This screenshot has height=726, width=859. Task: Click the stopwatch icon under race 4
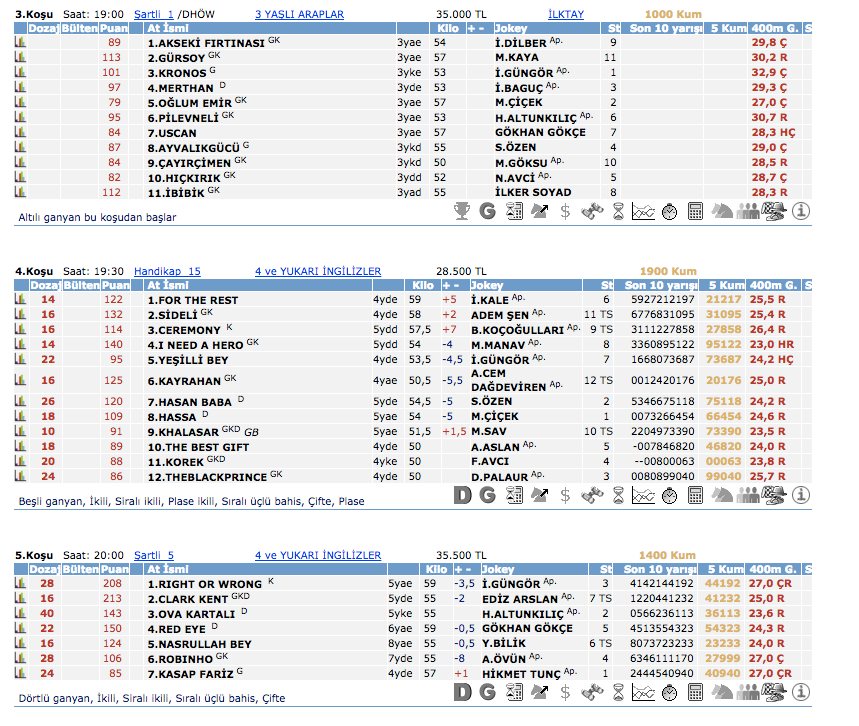click(x=670, y=495)
